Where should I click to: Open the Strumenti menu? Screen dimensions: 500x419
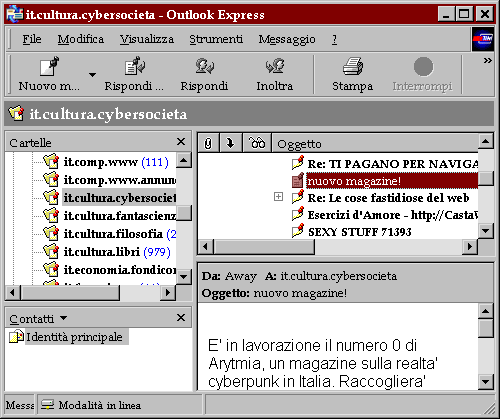point(216,39)
